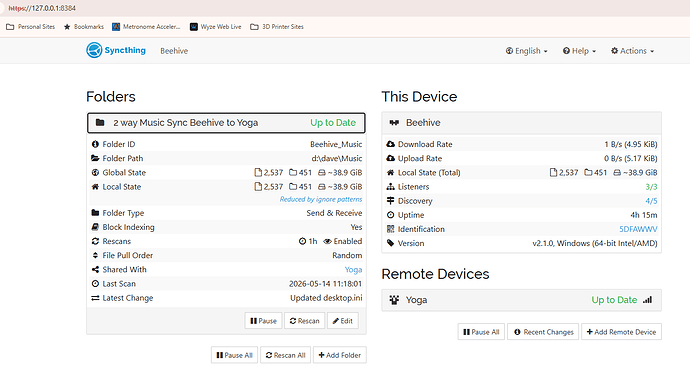Click the Discovery signpost icon
Viewport: 690px width, 390px height.
click(x=390, y=201)
